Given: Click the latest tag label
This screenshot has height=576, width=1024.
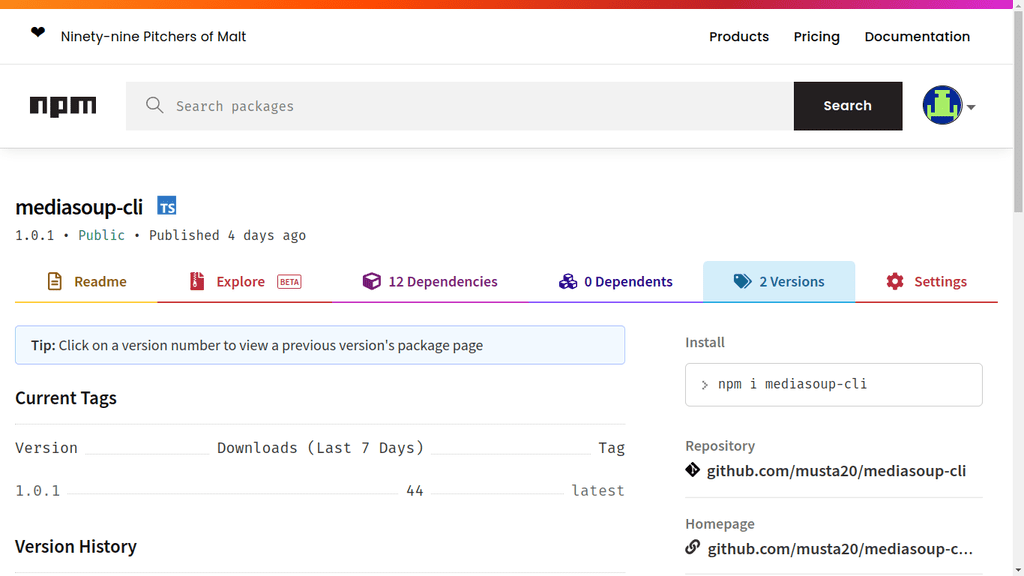Looking at the screenshot, I should (598, 490).
